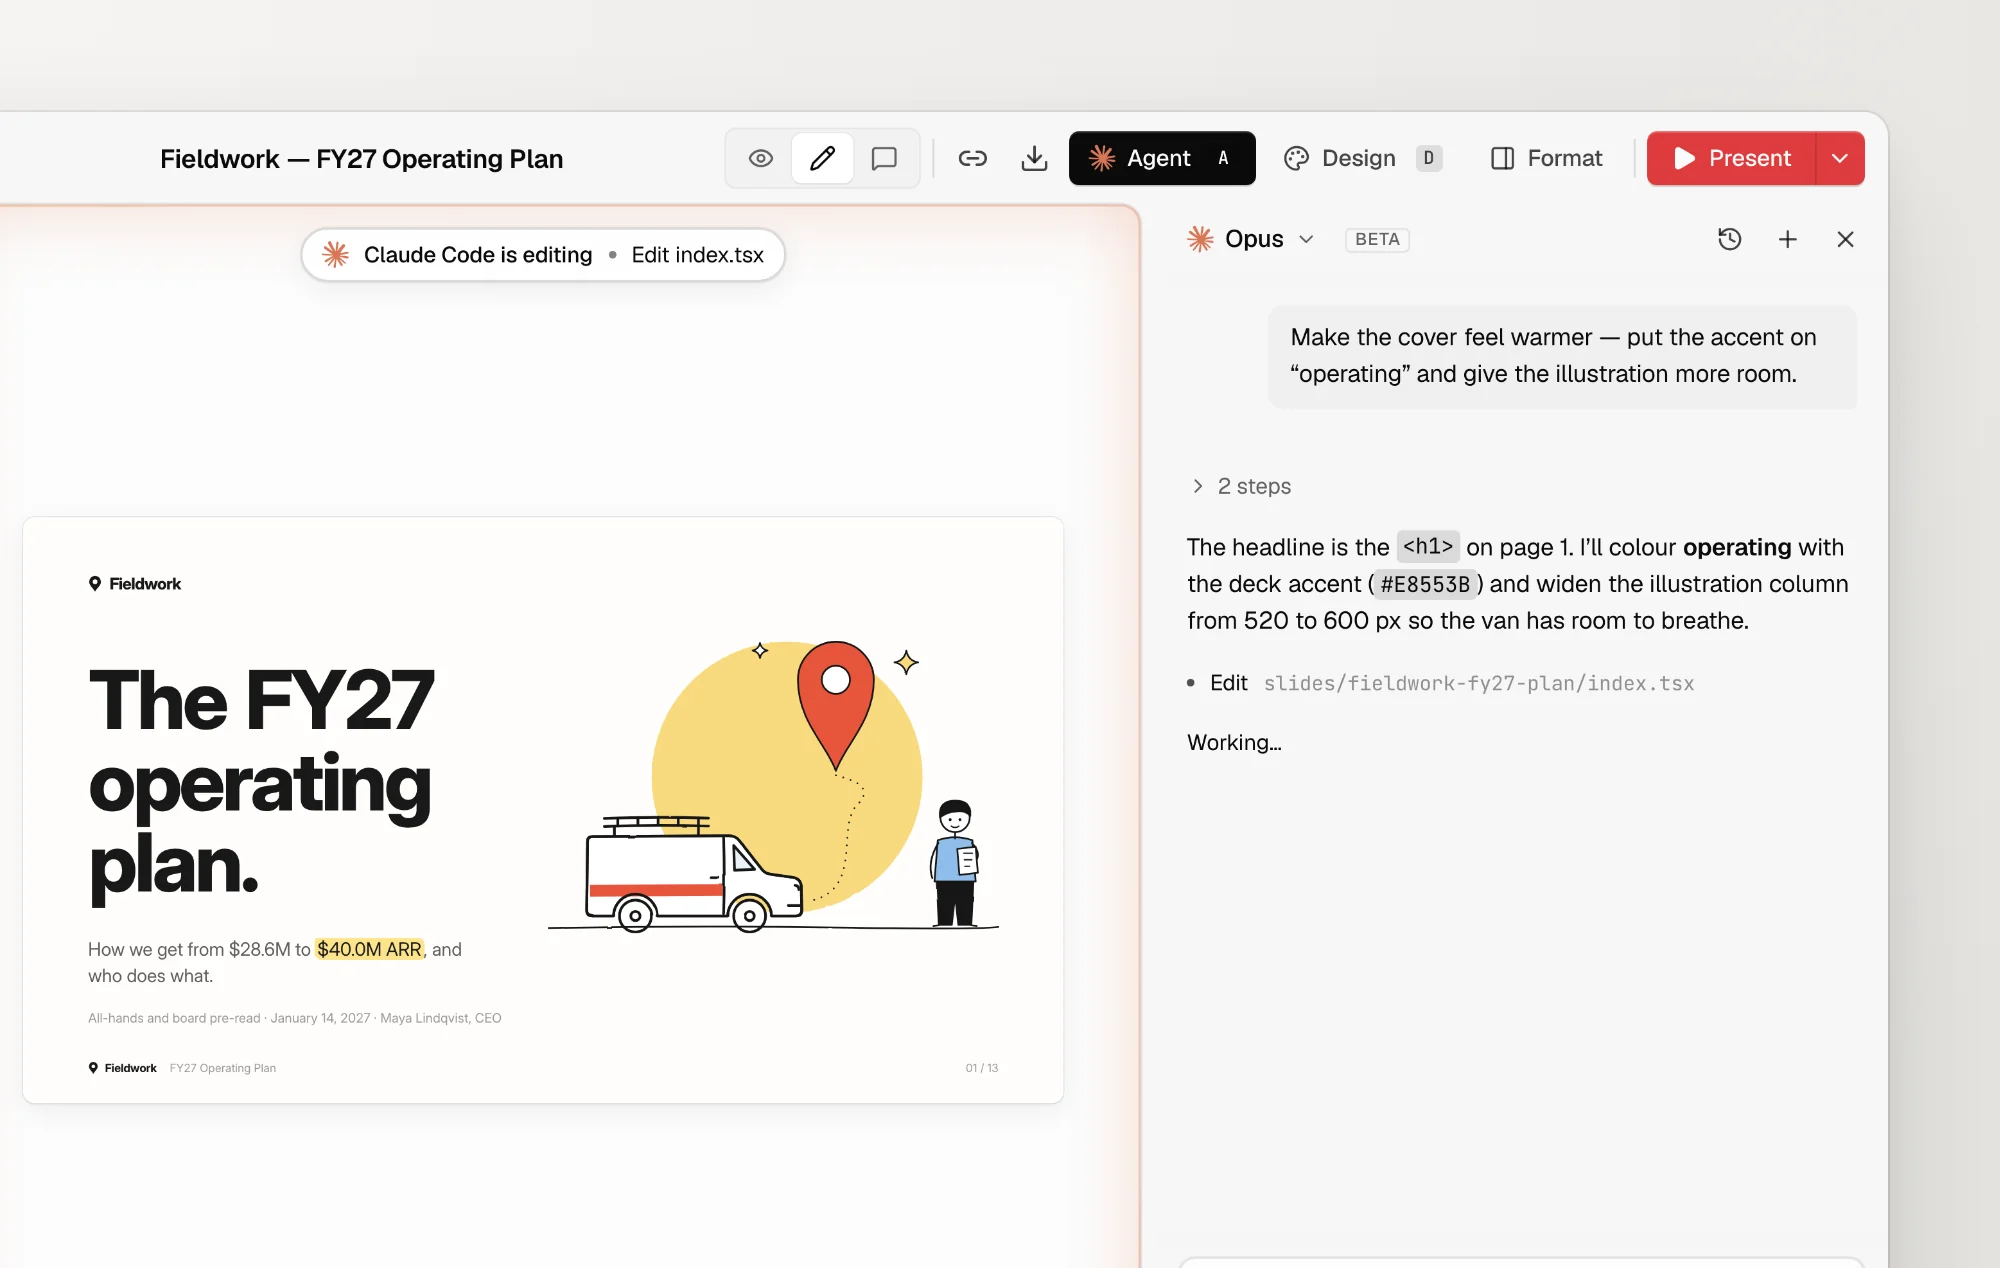Click the slide footer Fieldwork logo
The image size is (2000, 1268).
(122, 1068)
